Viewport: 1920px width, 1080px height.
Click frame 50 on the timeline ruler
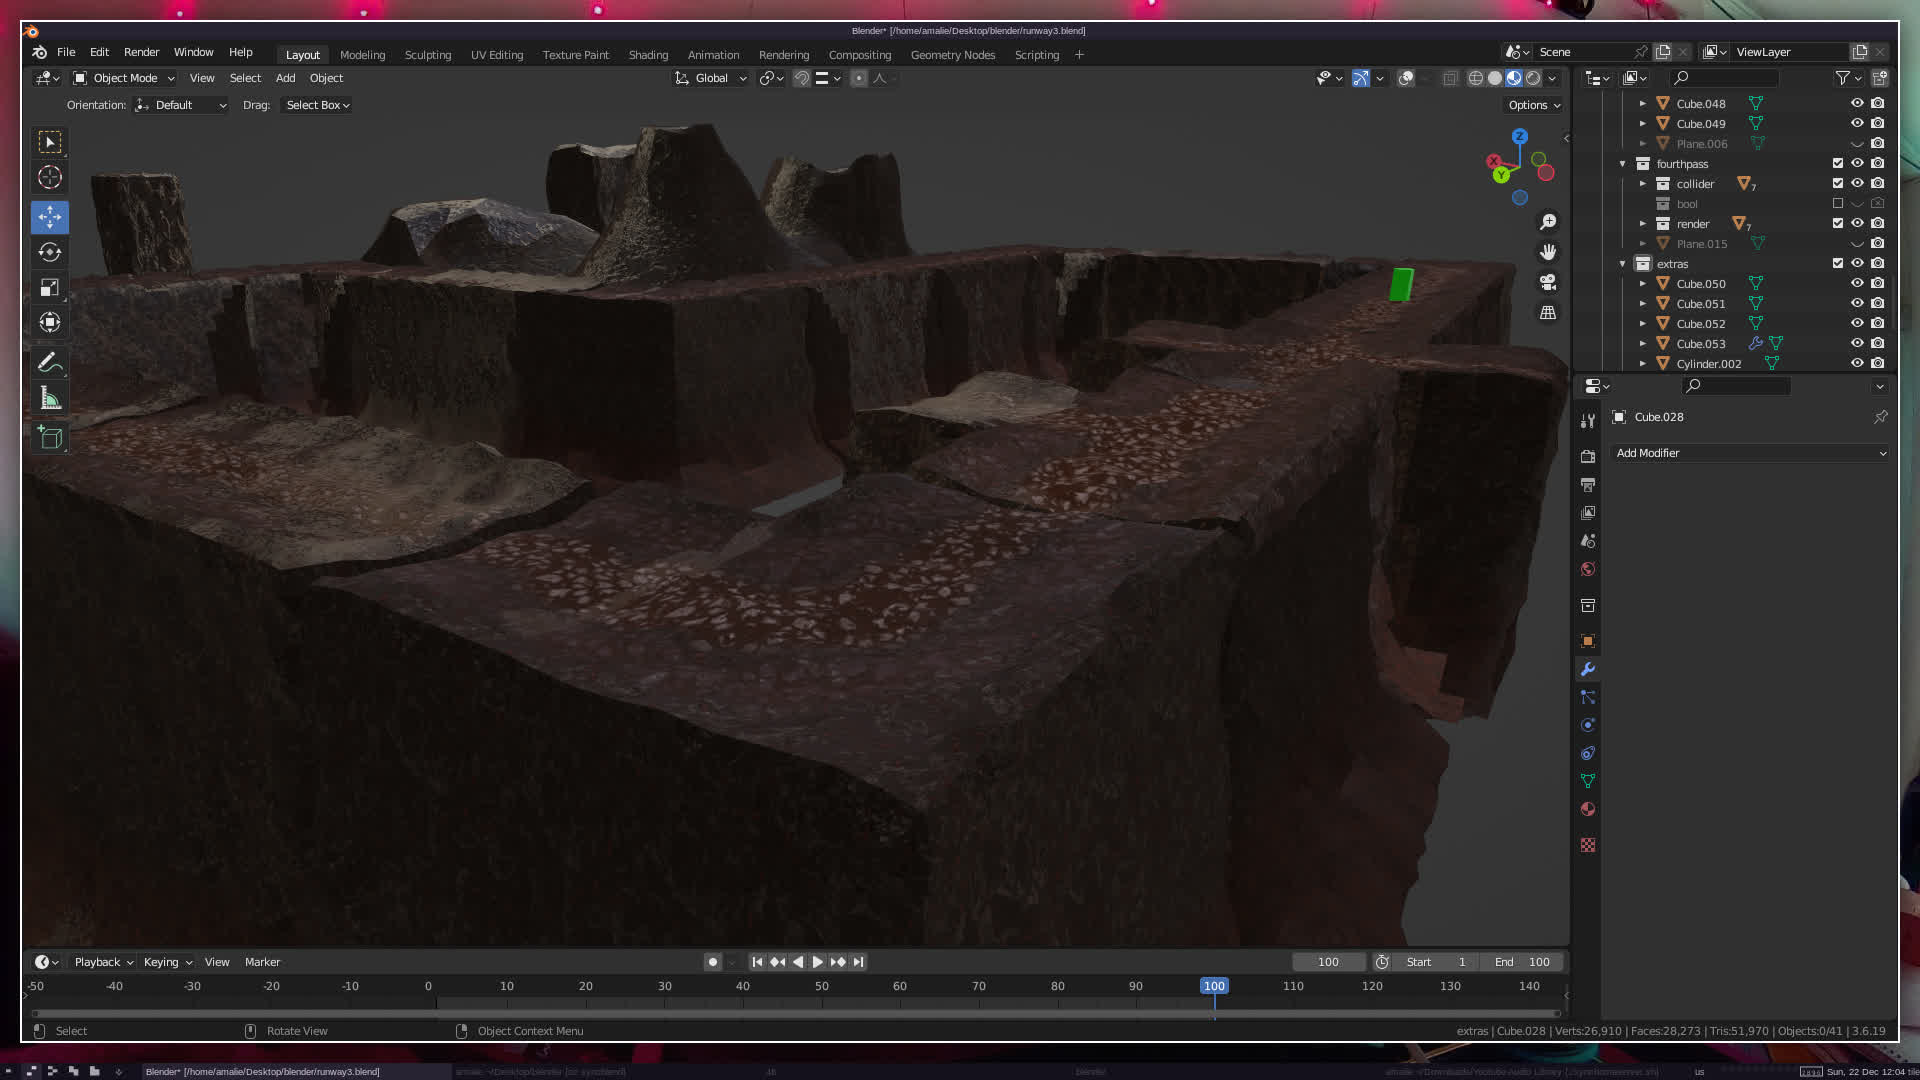(x=821, y=986)
